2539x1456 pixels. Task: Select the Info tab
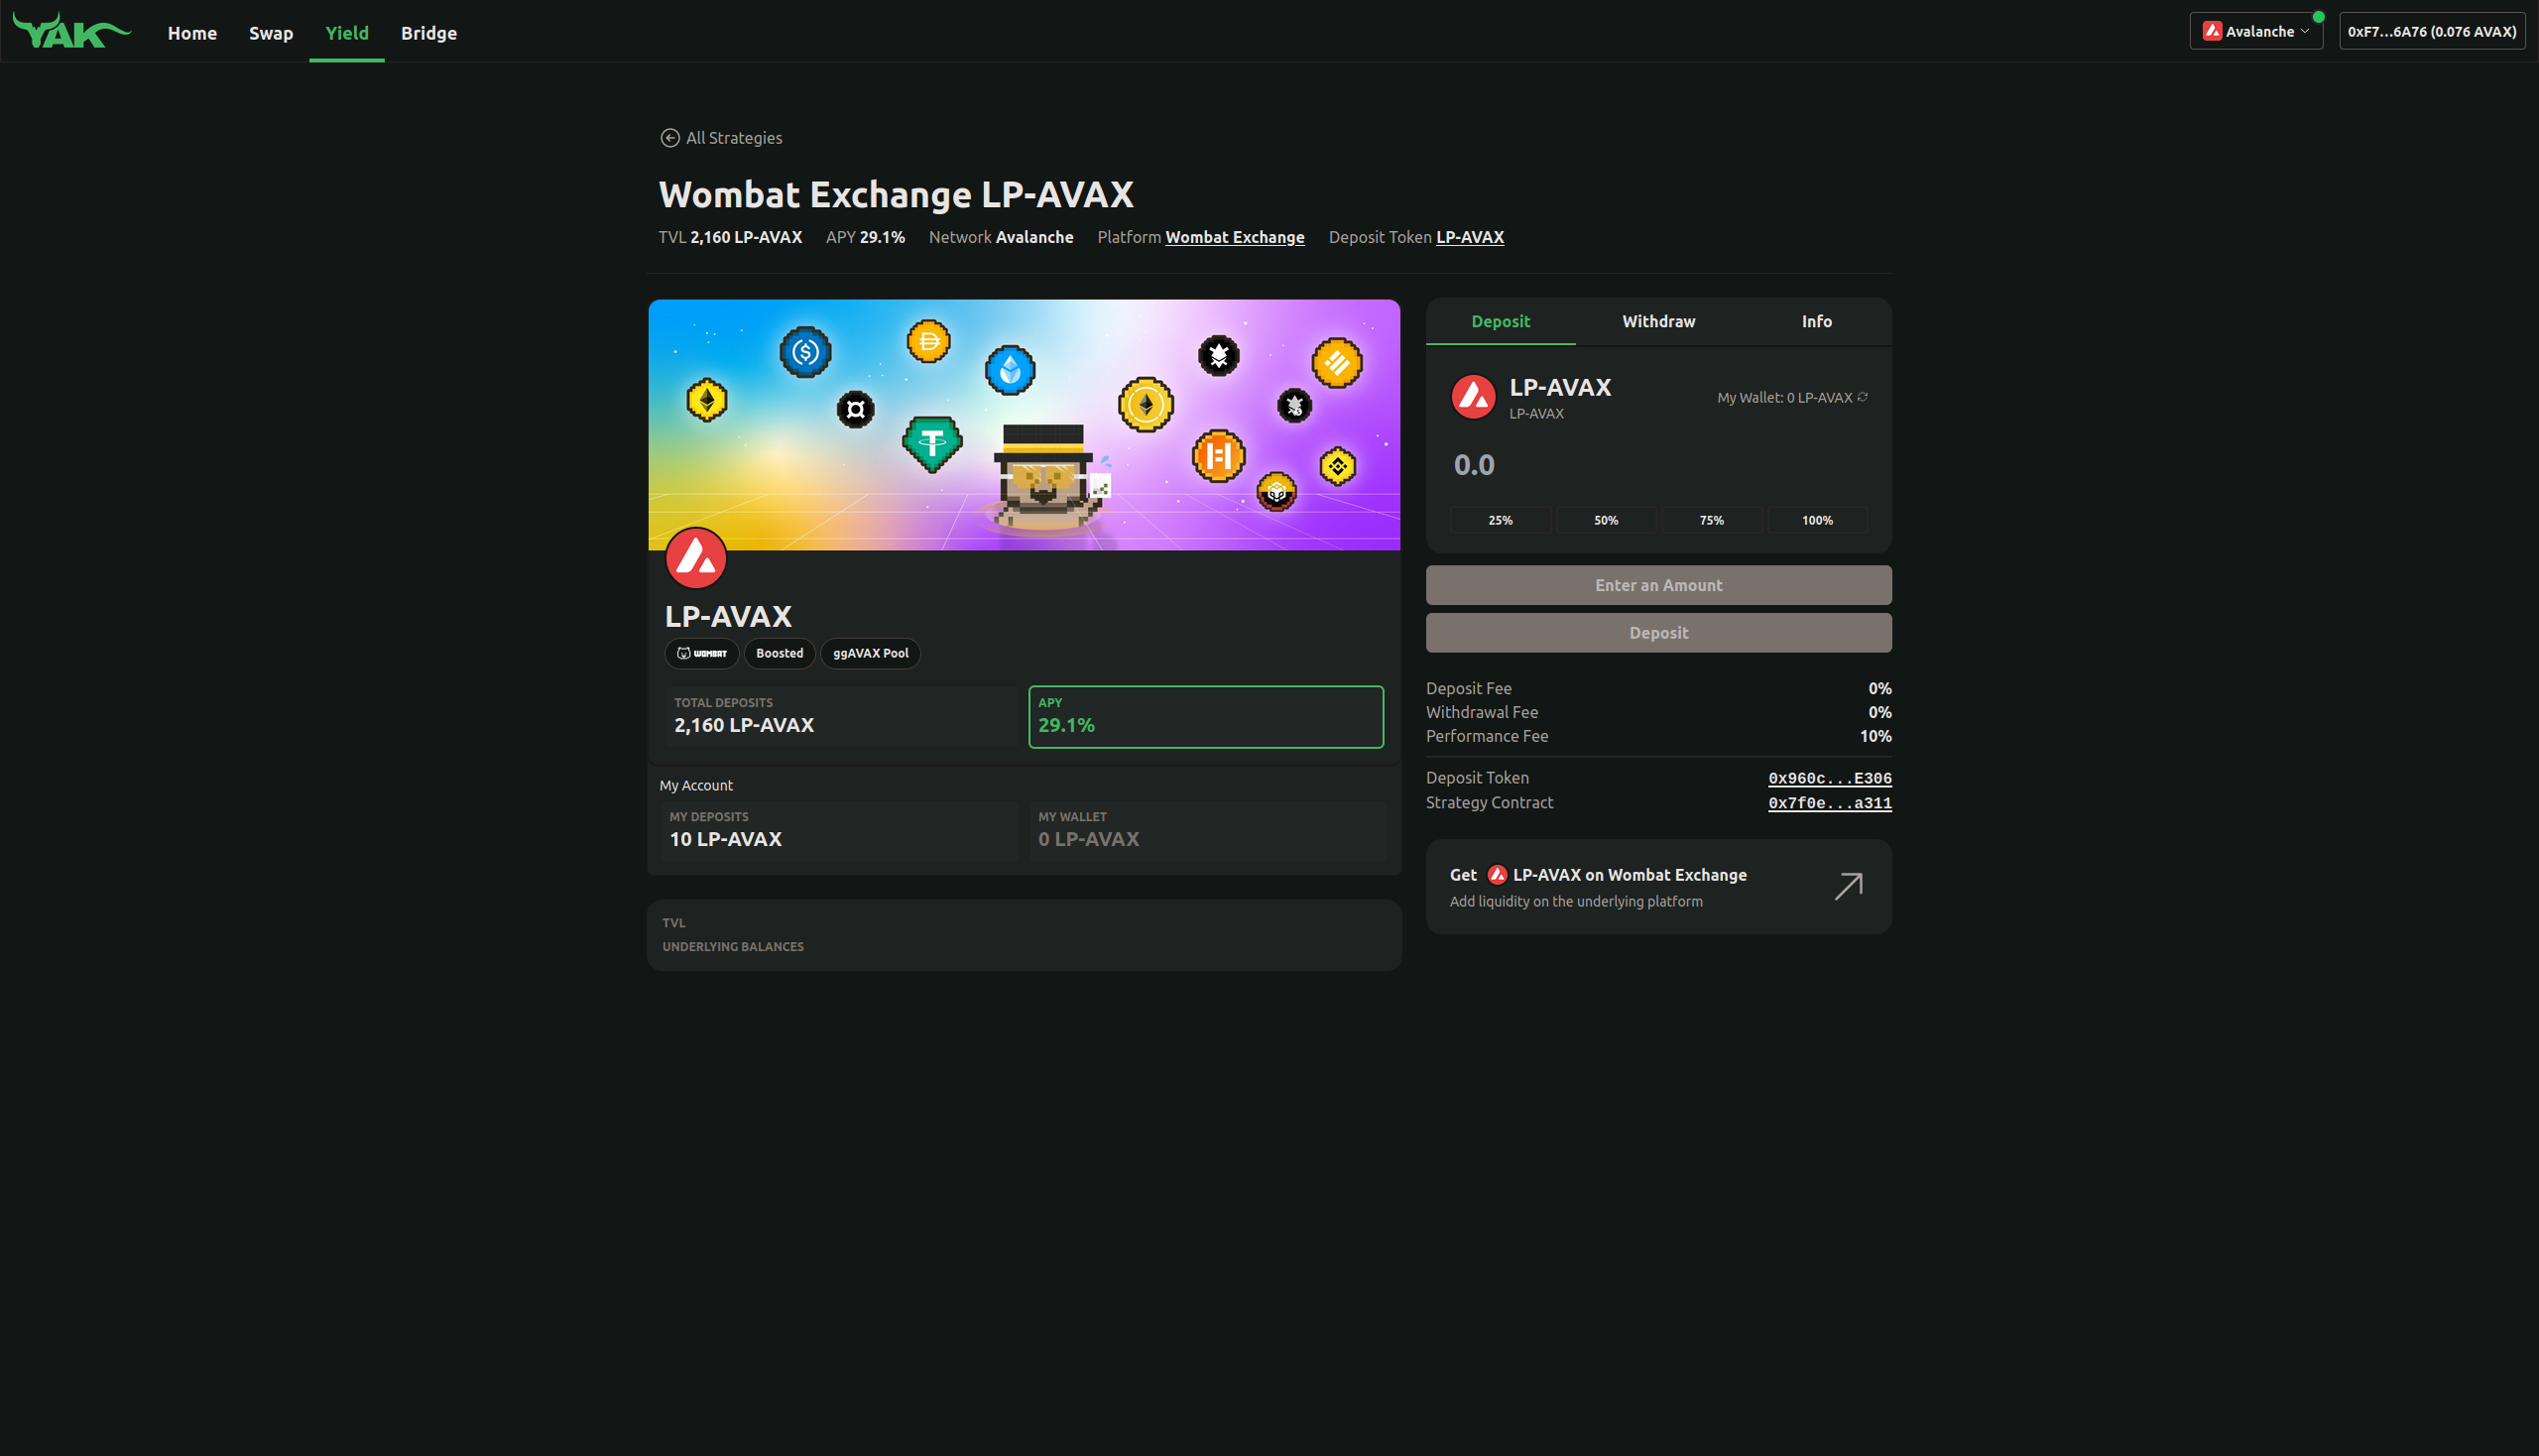pyautogui.click(x=1815, y=320)
